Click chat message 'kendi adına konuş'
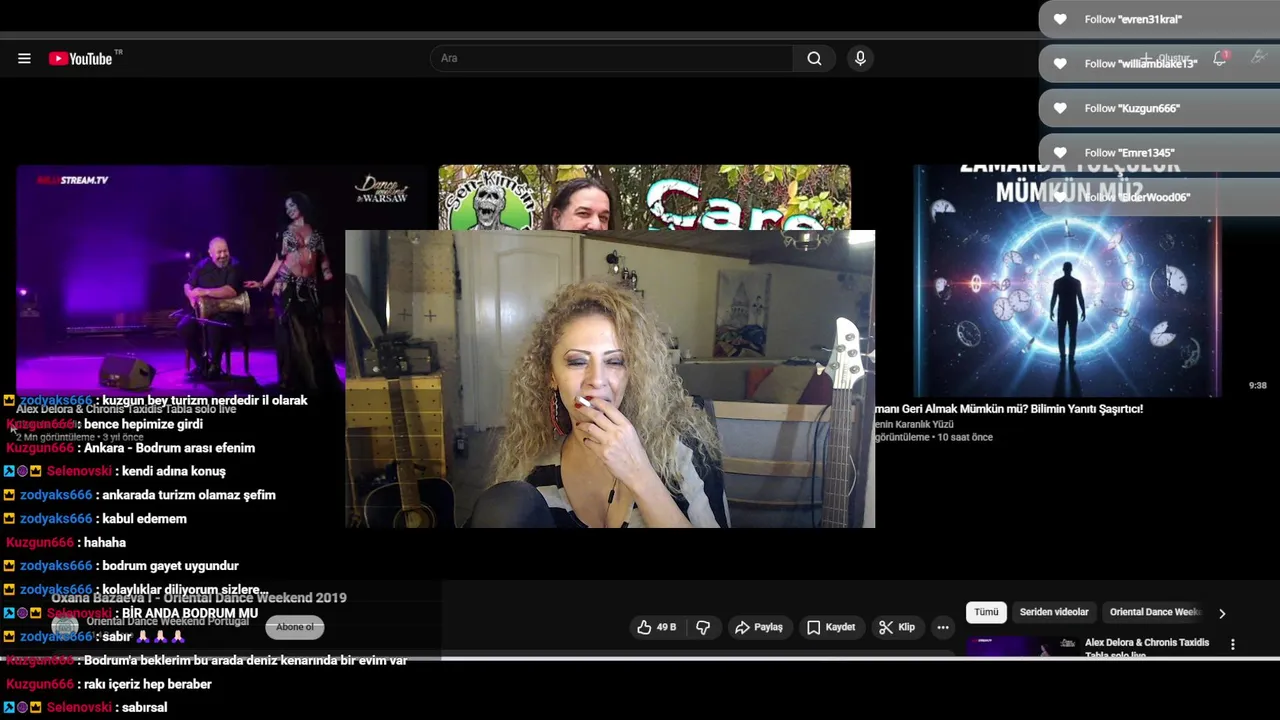This screenshot has height=720, width=1280. [x=173, y=471]
